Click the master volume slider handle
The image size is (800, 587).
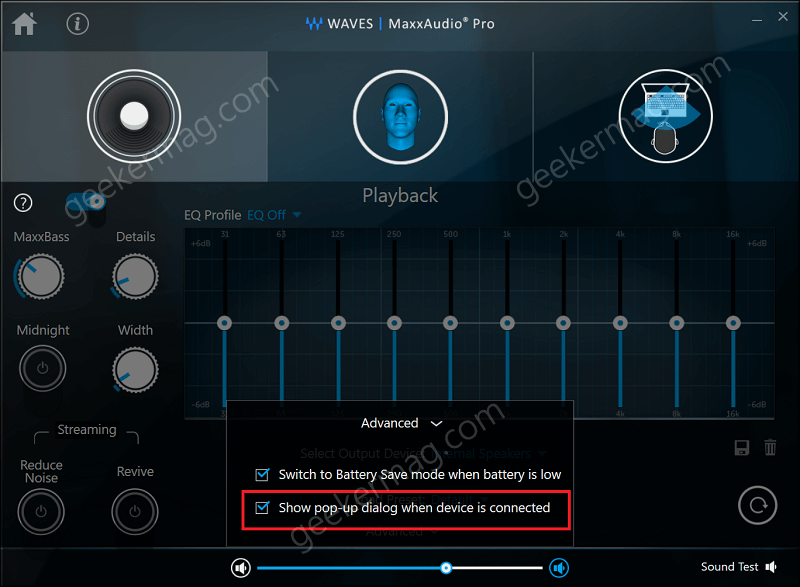446,568
